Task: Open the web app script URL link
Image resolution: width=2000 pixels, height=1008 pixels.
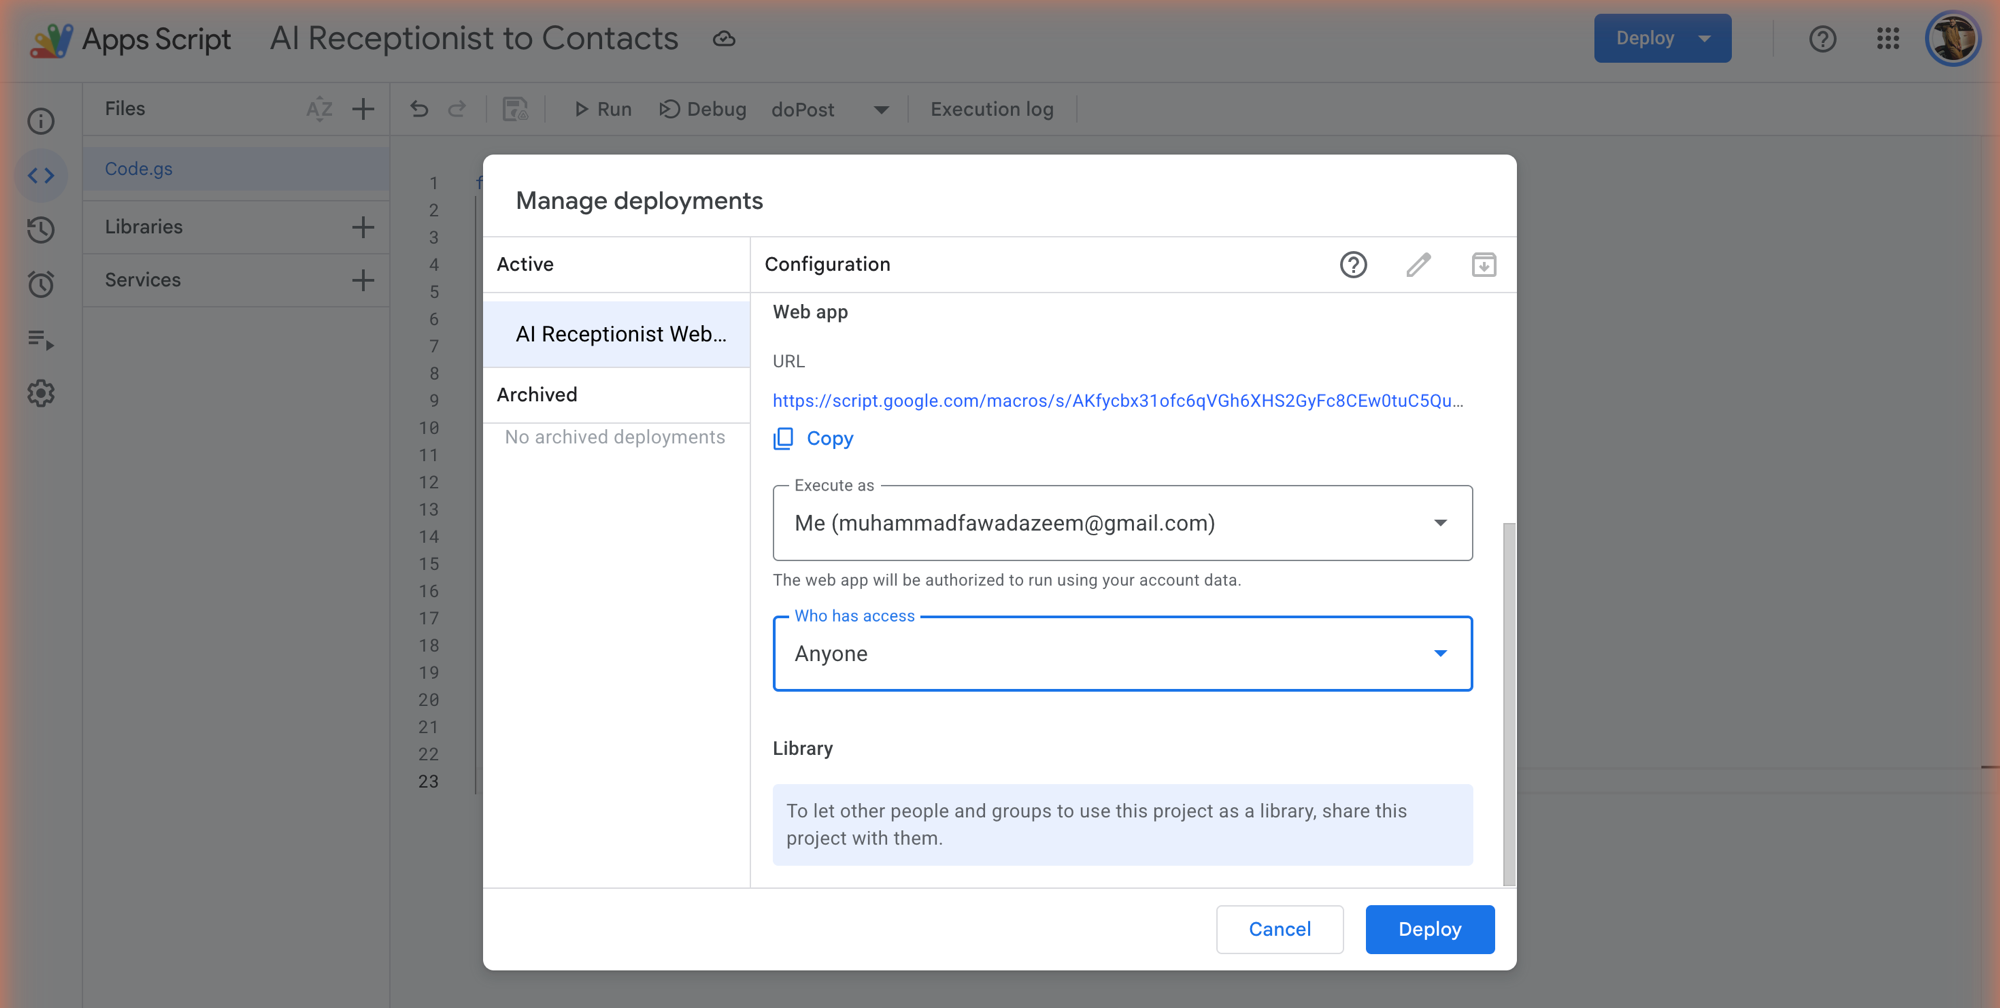Action: point(1118,401)
